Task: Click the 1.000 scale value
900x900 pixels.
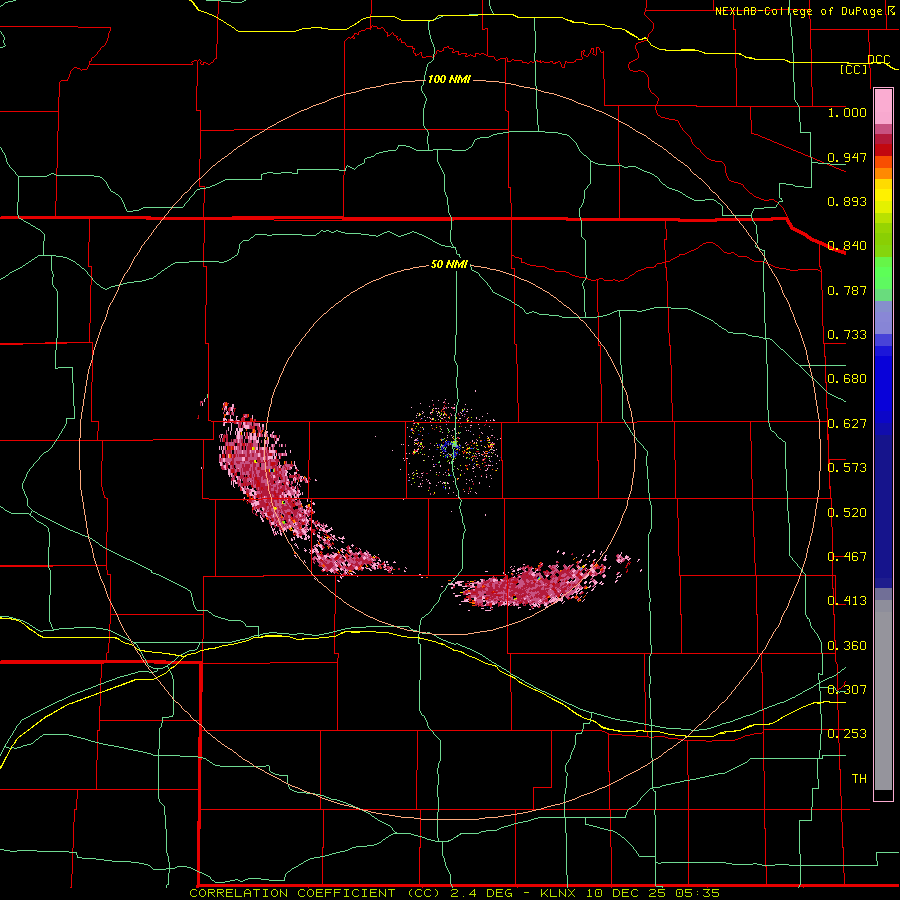Action: [847, 113]
